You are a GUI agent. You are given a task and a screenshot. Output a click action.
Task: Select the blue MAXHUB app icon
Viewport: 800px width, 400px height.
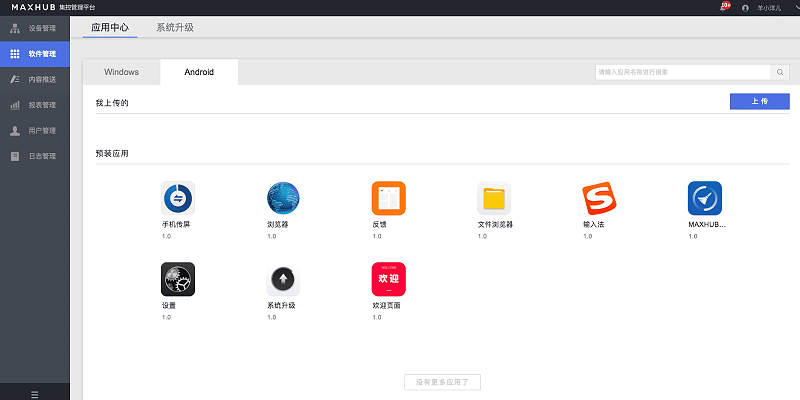click(704, 197)
